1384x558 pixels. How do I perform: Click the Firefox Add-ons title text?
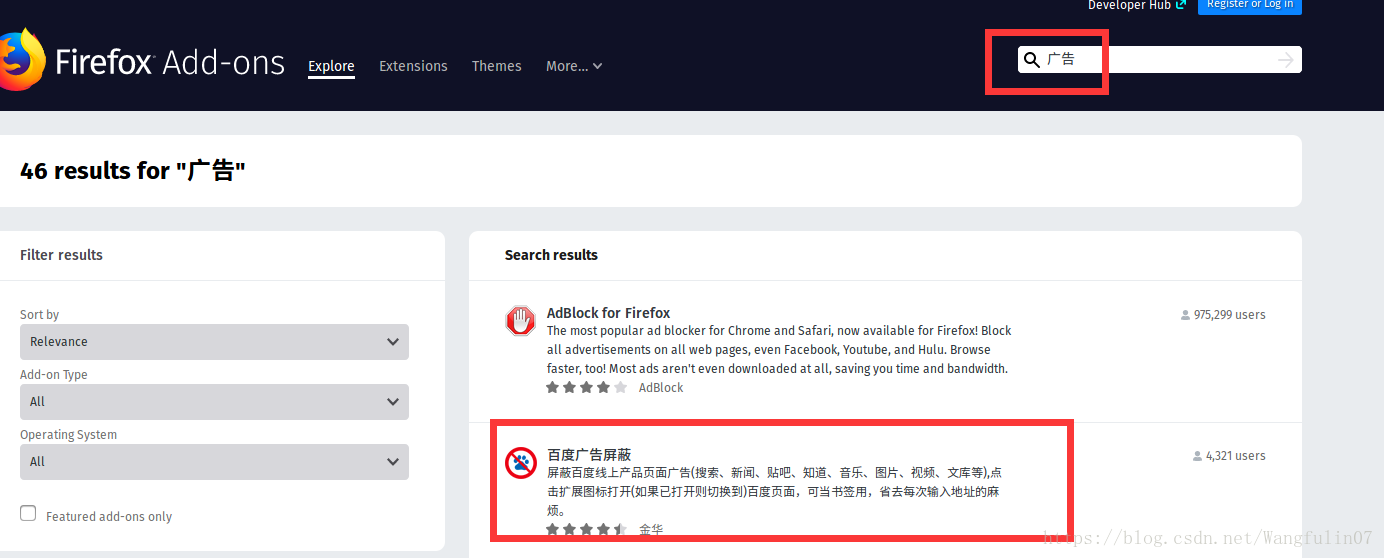coord(170,63)
